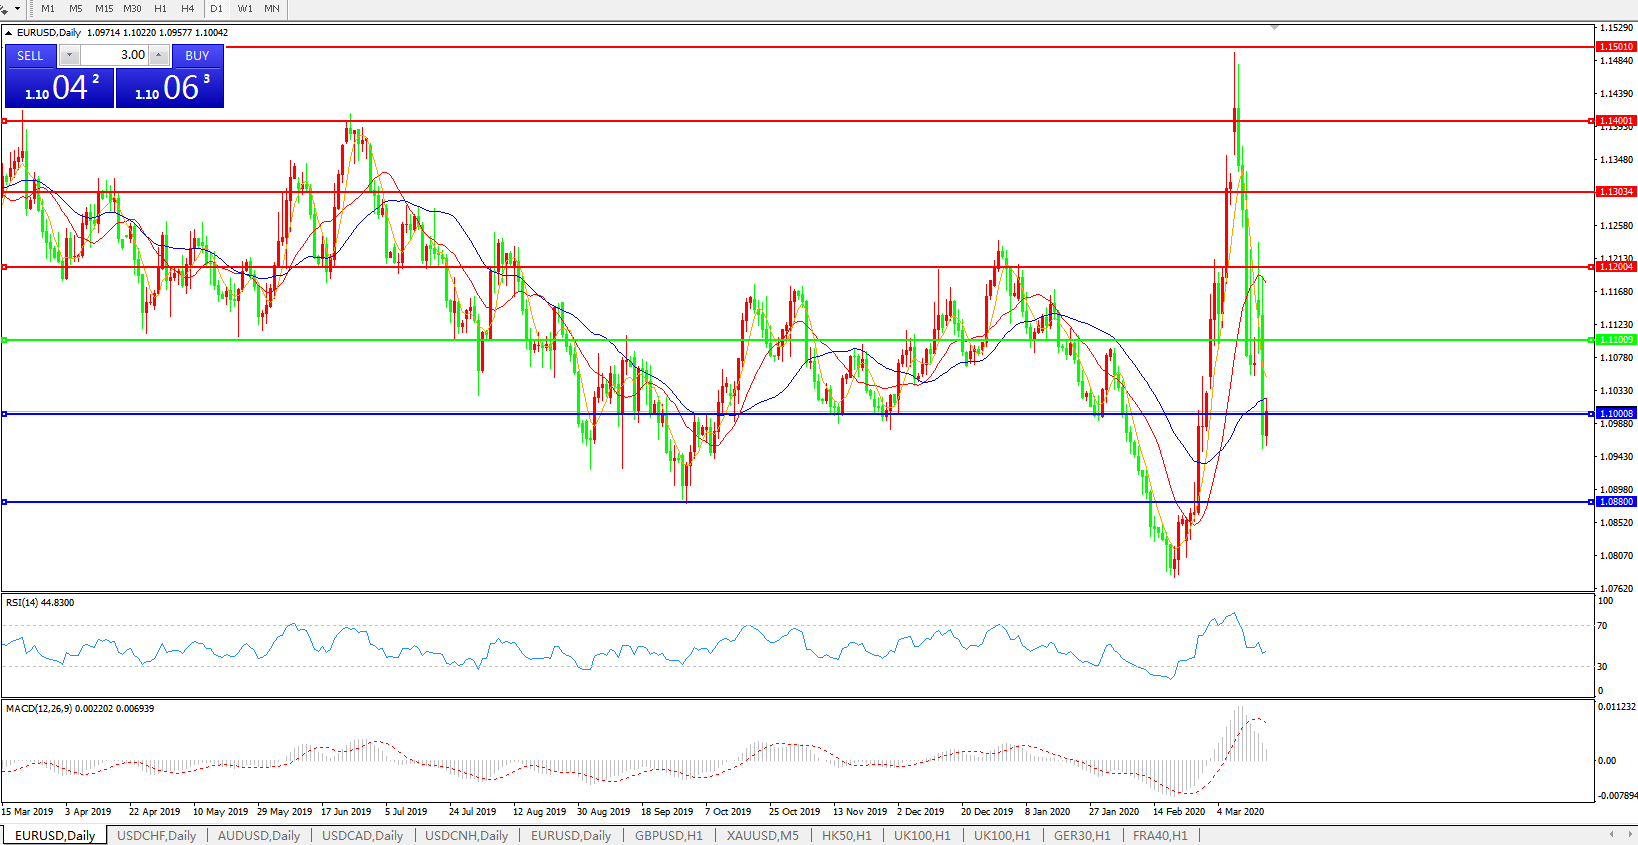This screenshot has height=845, width=1638.
Task: Open the USDCHF,Daily chart tab
Action: [157, 836]
